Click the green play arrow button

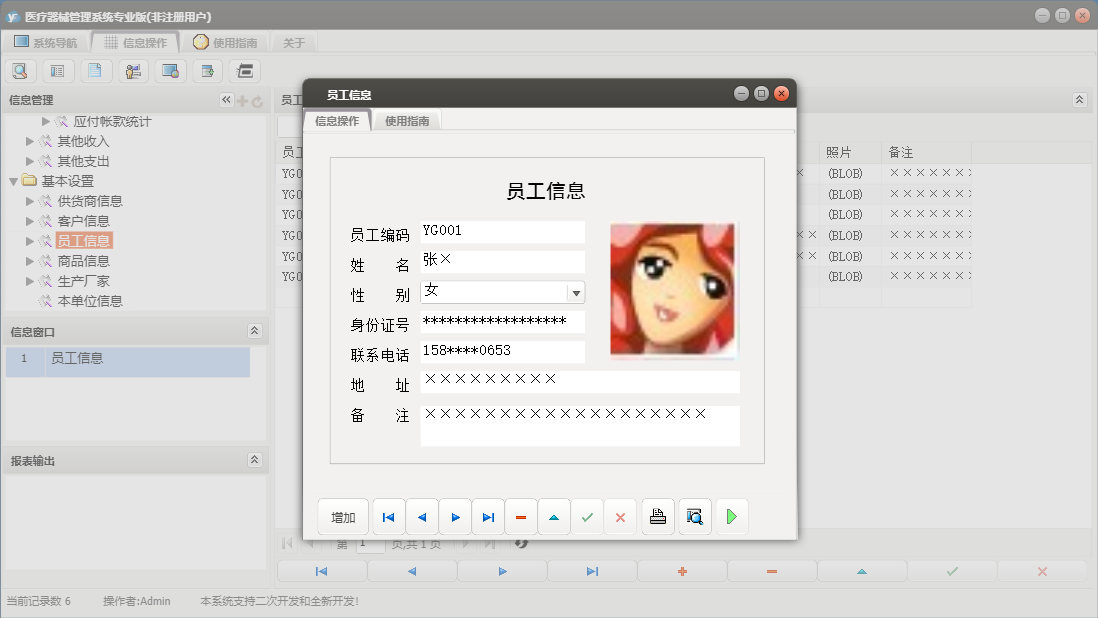click(x=732, y=517)
